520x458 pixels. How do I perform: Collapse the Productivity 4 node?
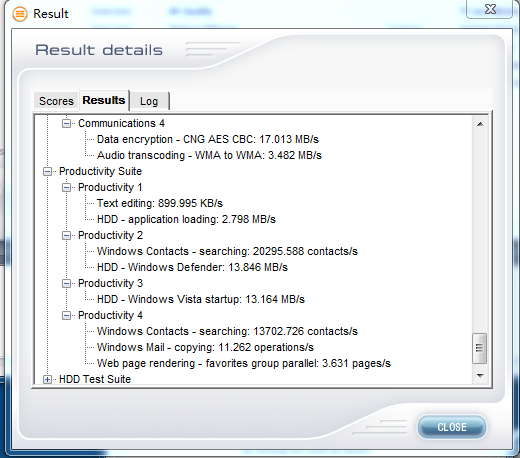[66, 316]
